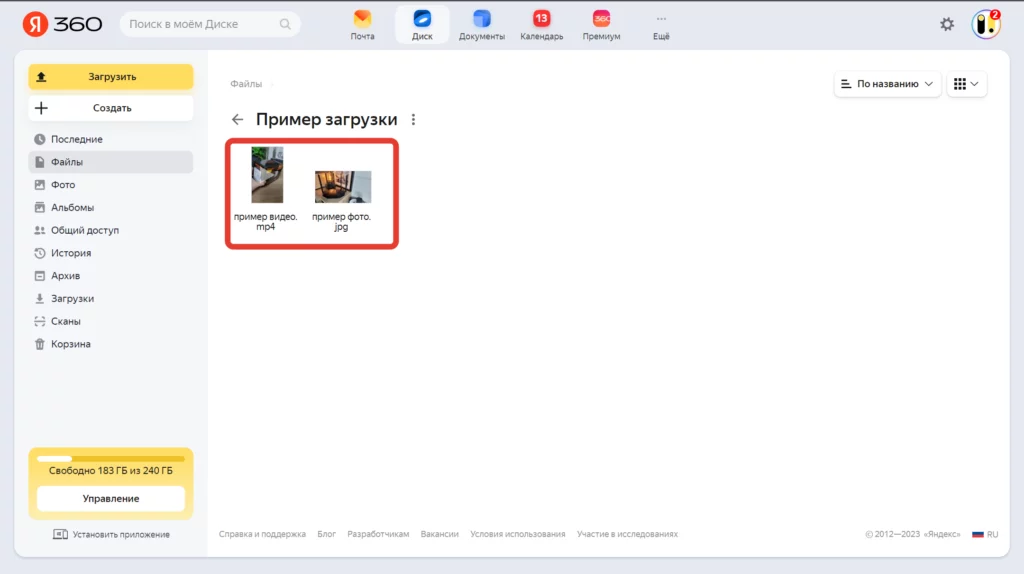Open the grid view mode dropdown
Image resolution: width=1024 pixels, height=574 pixels.
point(966,84)
